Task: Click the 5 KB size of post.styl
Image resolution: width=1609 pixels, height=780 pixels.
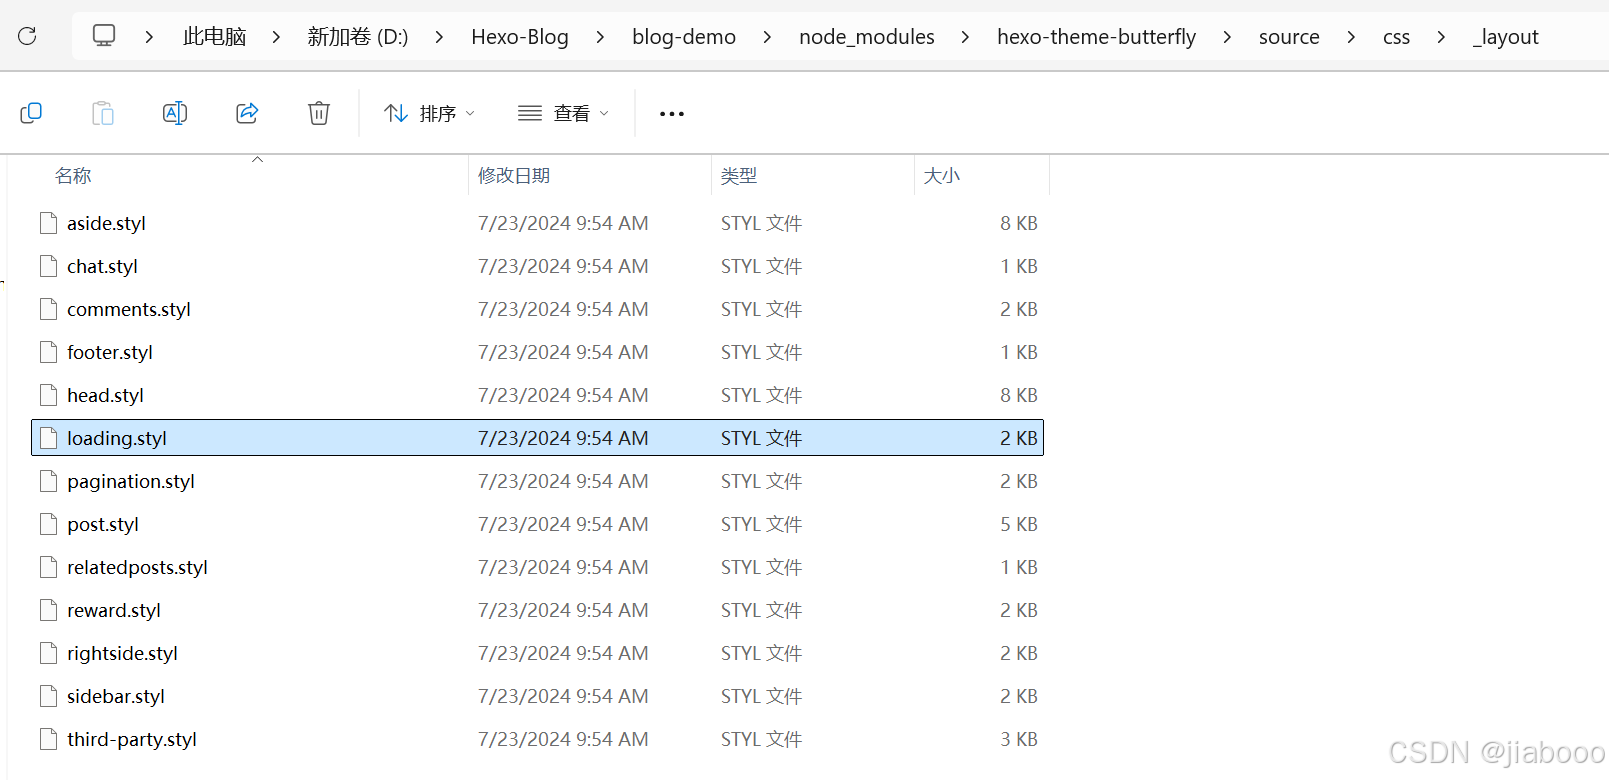Action: [x=1019, y=524]
